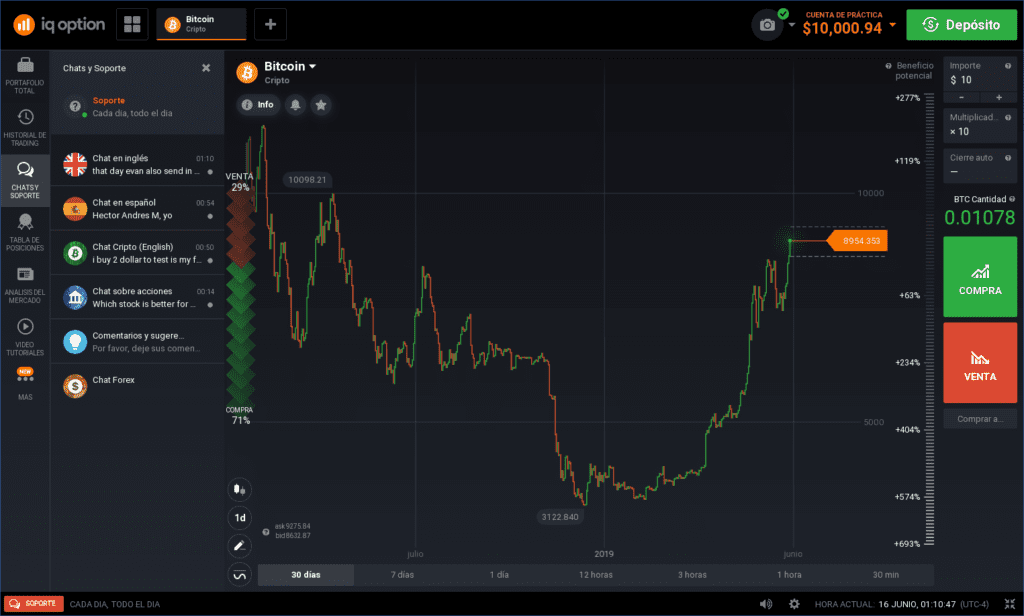Open Tabla de Posiciones sidebar item
Viewport: 1024px width, 616px height.
25,233
